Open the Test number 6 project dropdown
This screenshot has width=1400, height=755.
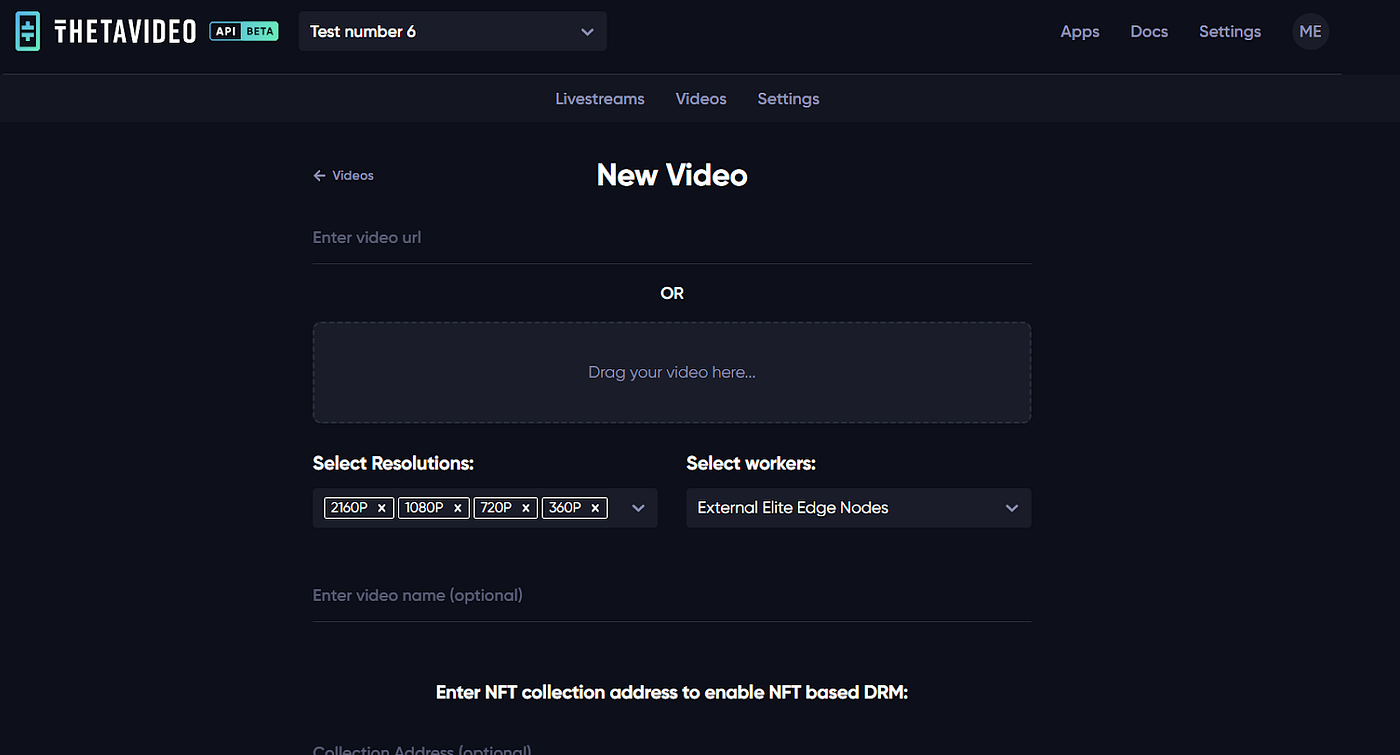452,31
